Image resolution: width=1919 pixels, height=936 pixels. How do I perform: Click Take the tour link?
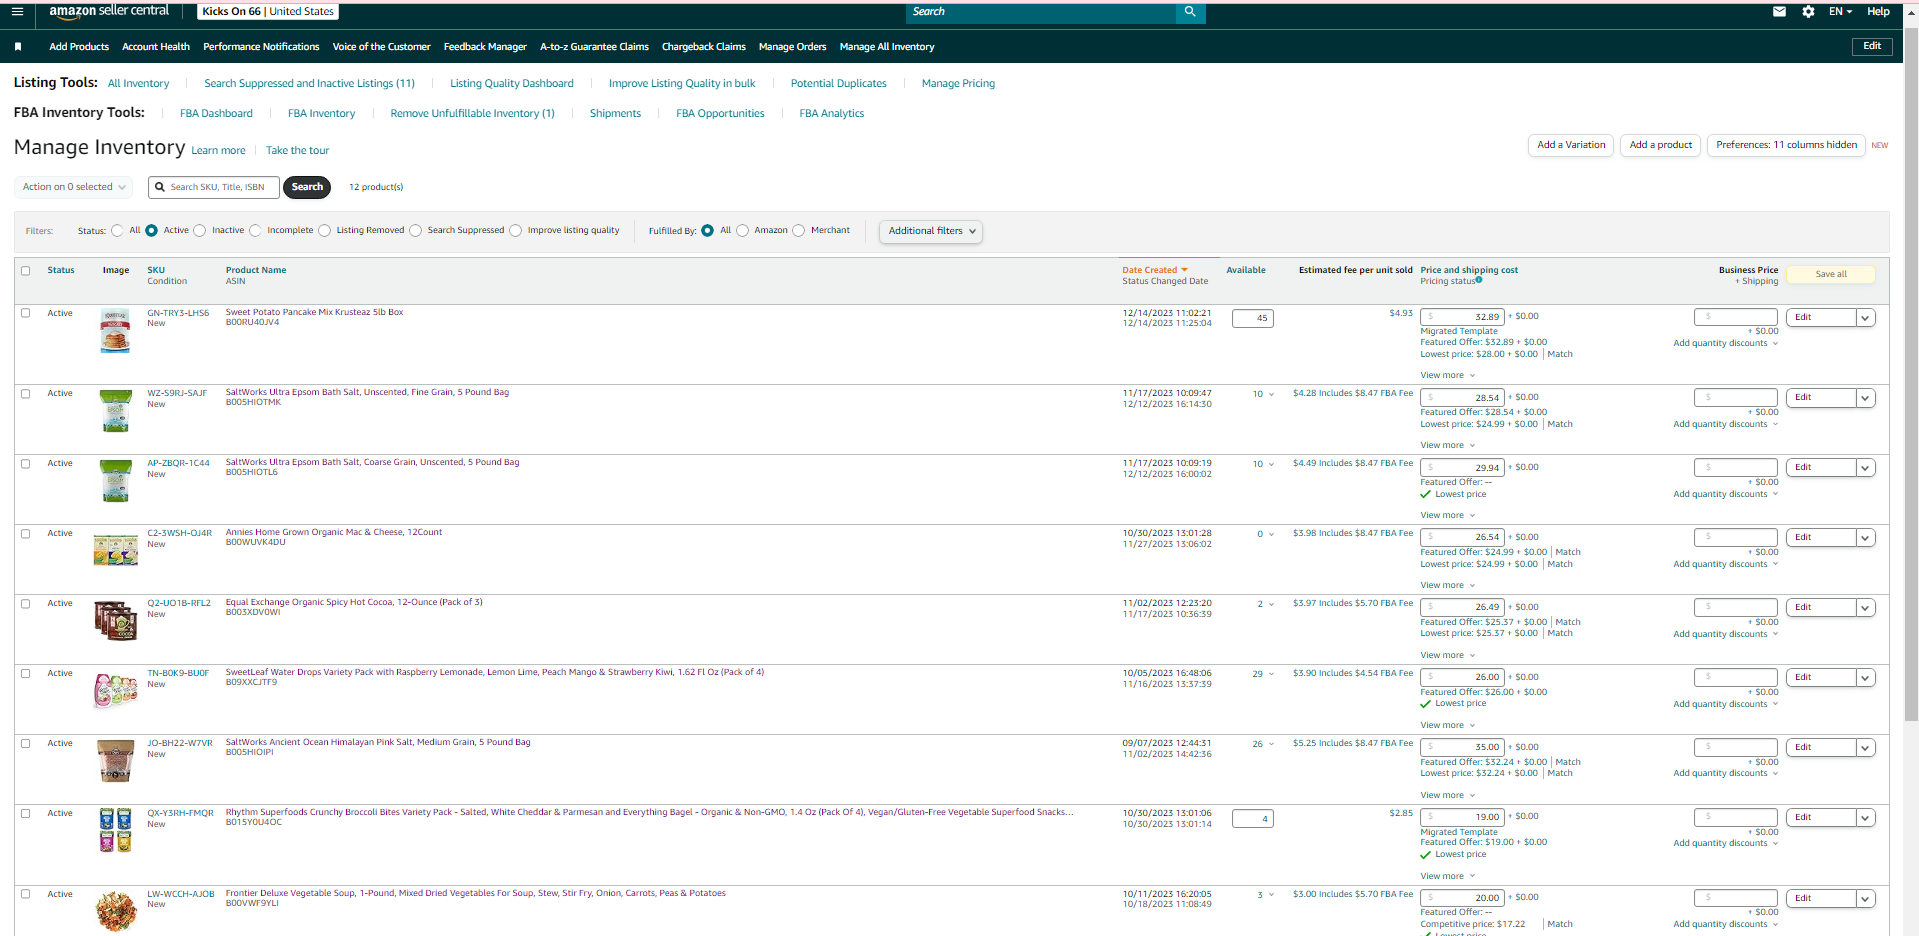[297, 151]
